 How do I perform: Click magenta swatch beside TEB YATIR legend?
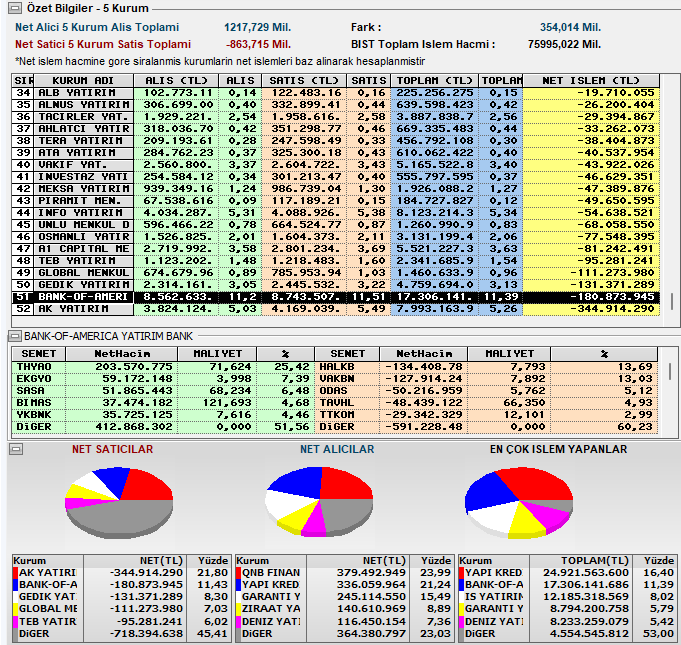[x=16, y=622]
